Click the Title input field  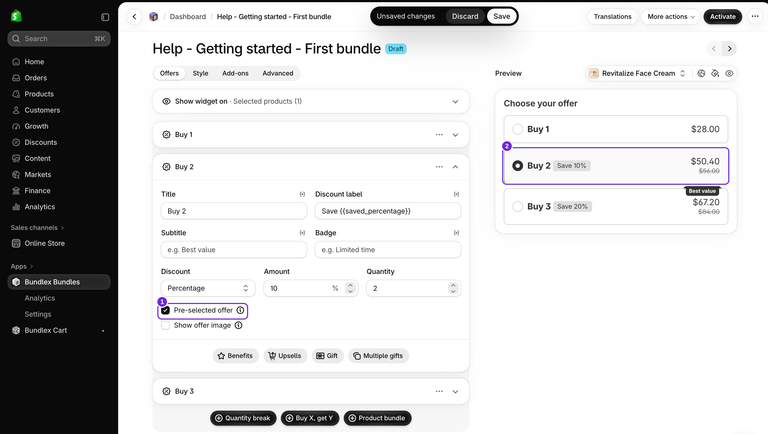(234, 211)
